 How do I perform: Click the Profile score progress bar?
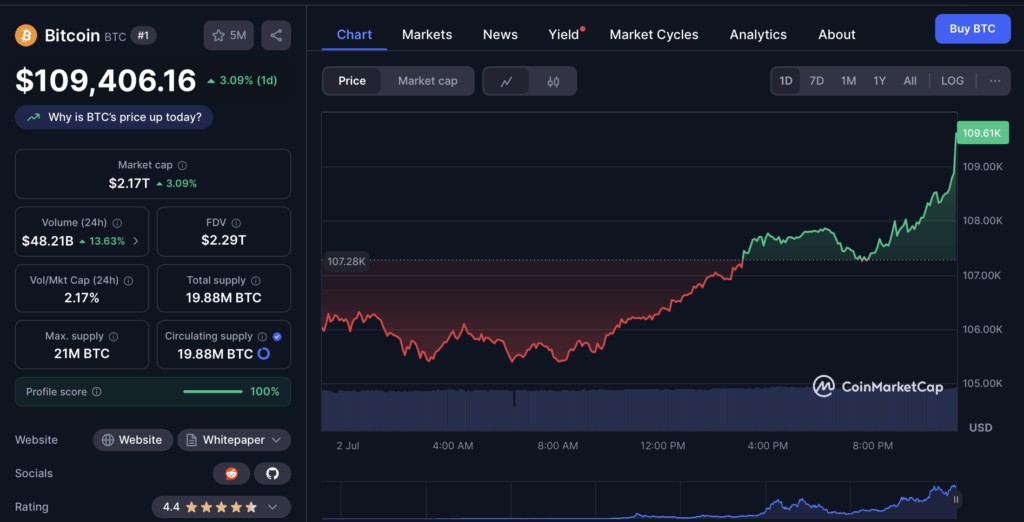pos(213,392)
